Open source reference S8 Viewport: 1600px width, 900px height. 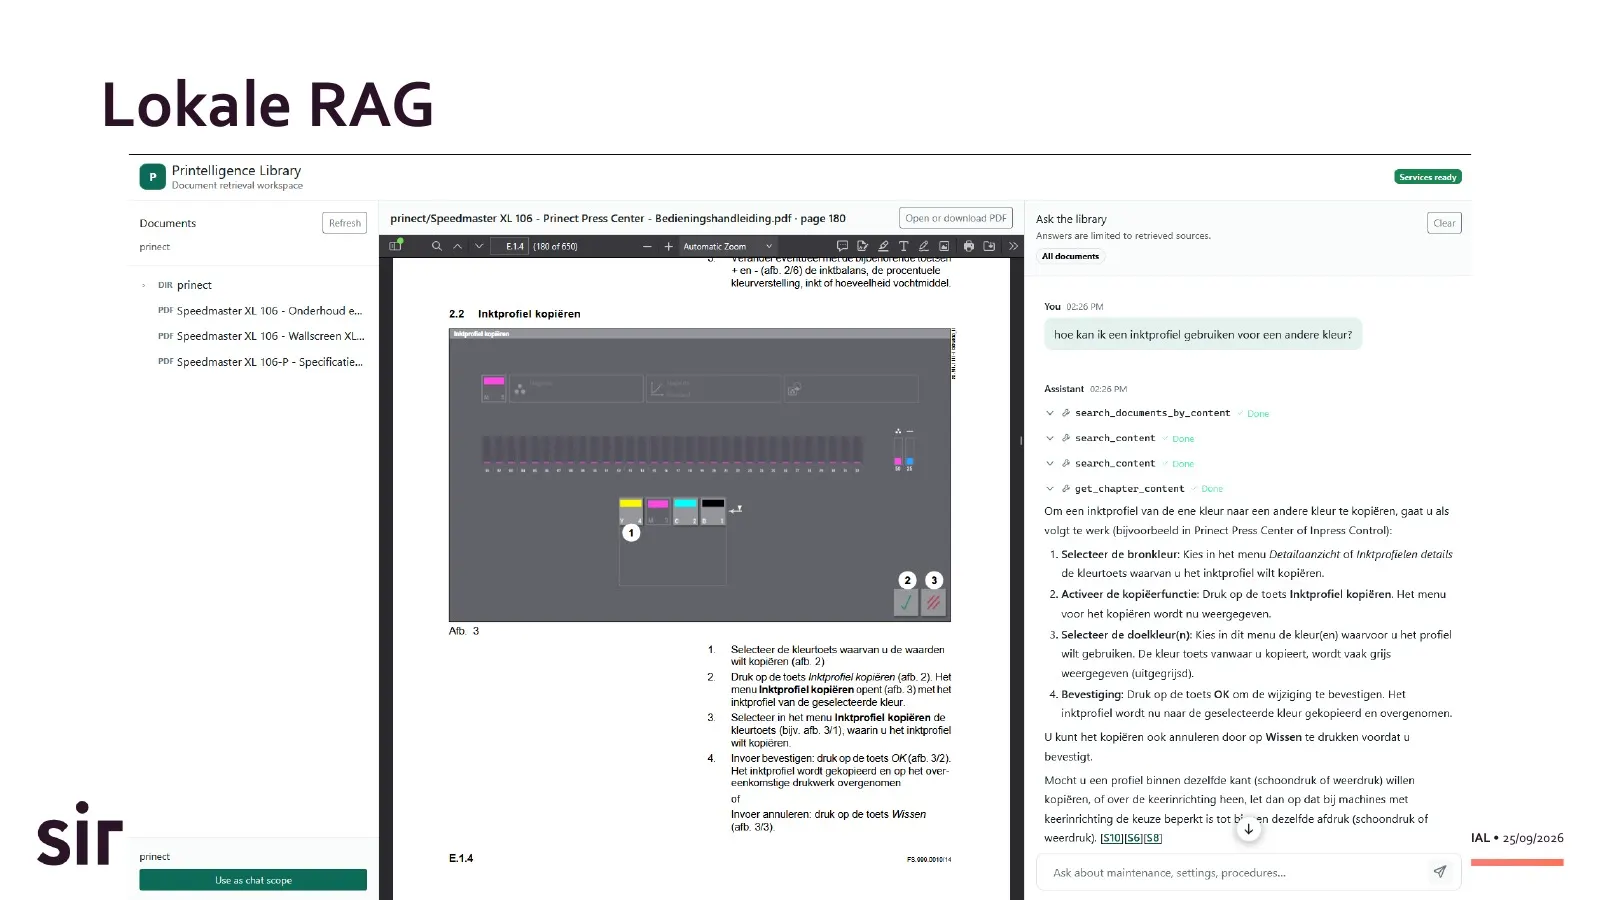tap(1153, 838)
